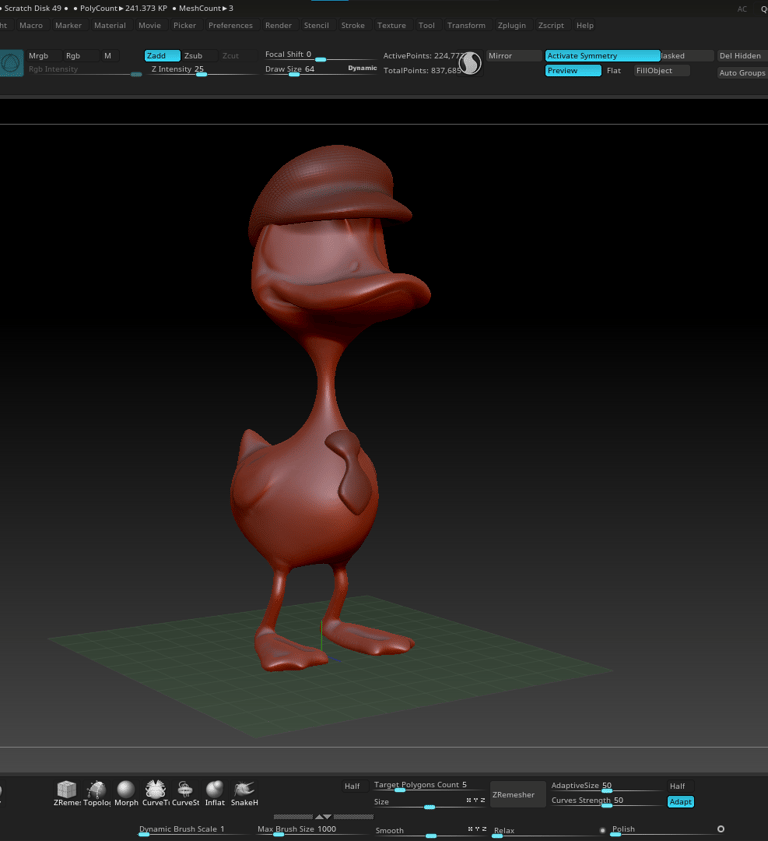The width and height of the screenshot is (768, 841).
Task: Adjust Target Polygons Count slider
Action: (429, 786)
